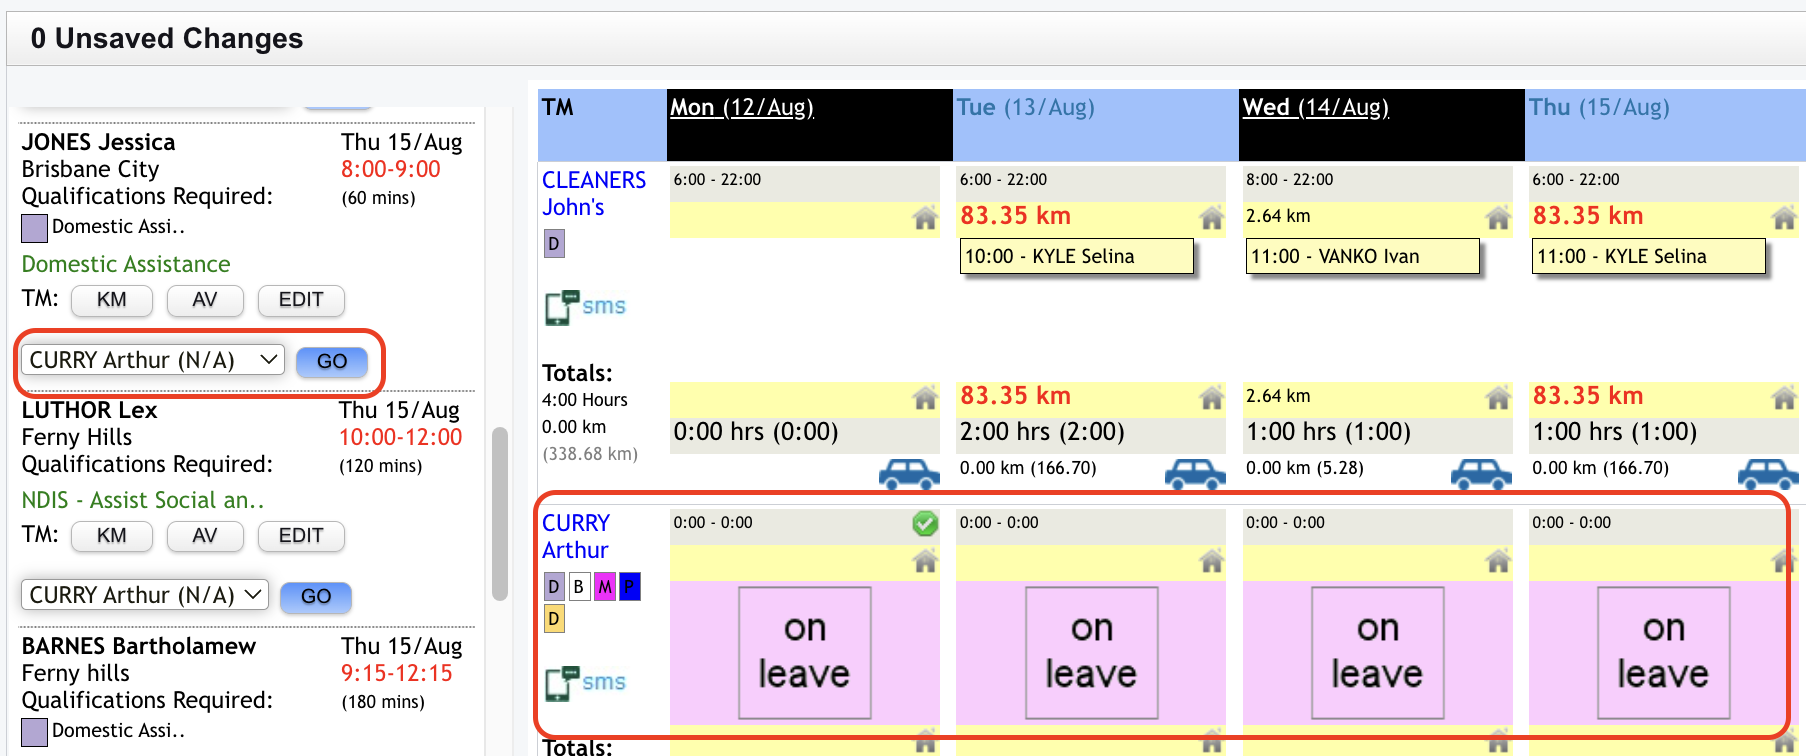Click the (338.68 km) weekly total text
Screen dimensions: 1806x756
(x=590, y=454)
